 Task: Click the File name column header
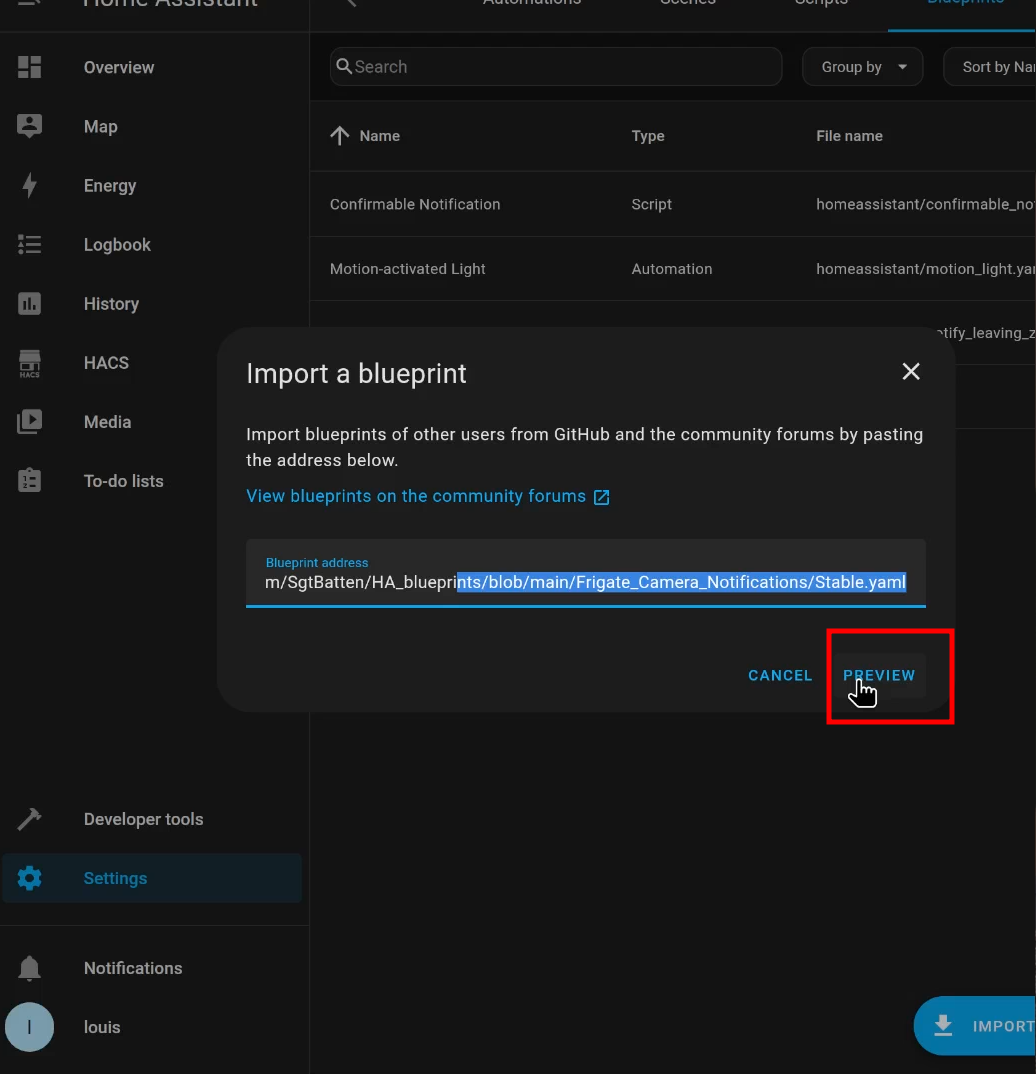[849, 136]
